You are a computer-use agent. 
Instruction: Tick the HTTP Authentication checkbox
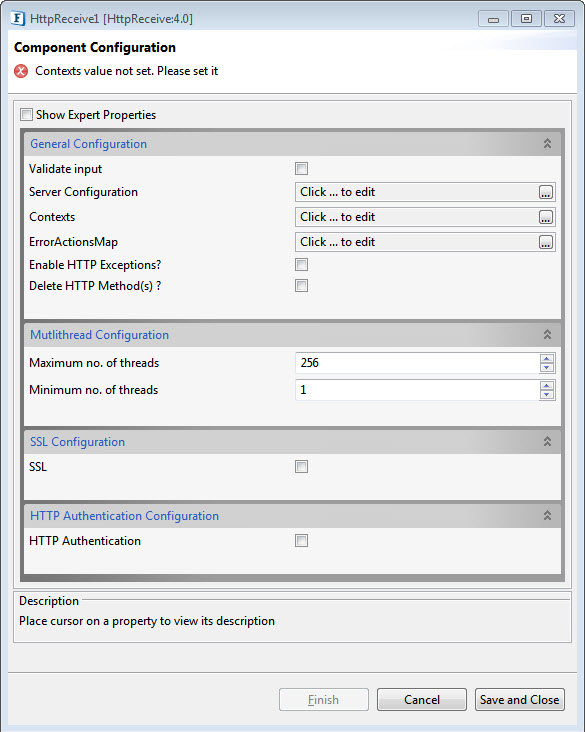click(302, 541)
